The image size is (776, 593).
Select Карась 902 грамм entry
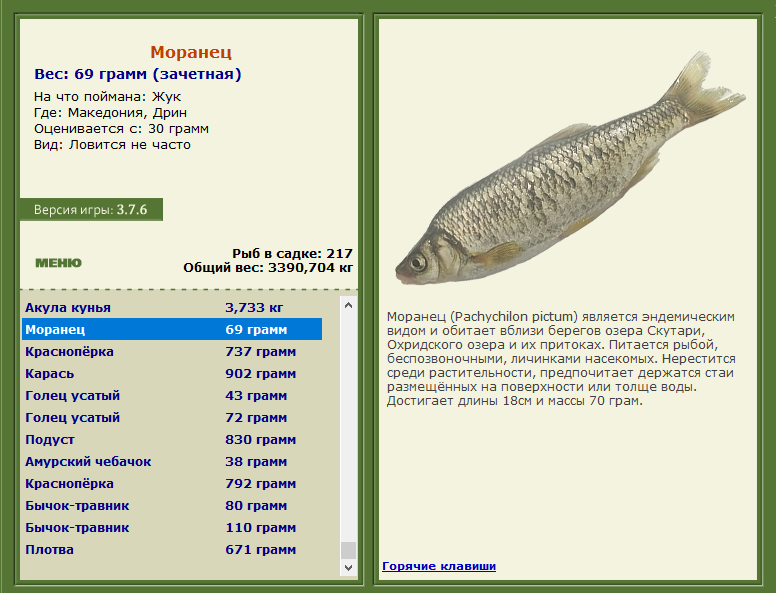pos(172,373)
